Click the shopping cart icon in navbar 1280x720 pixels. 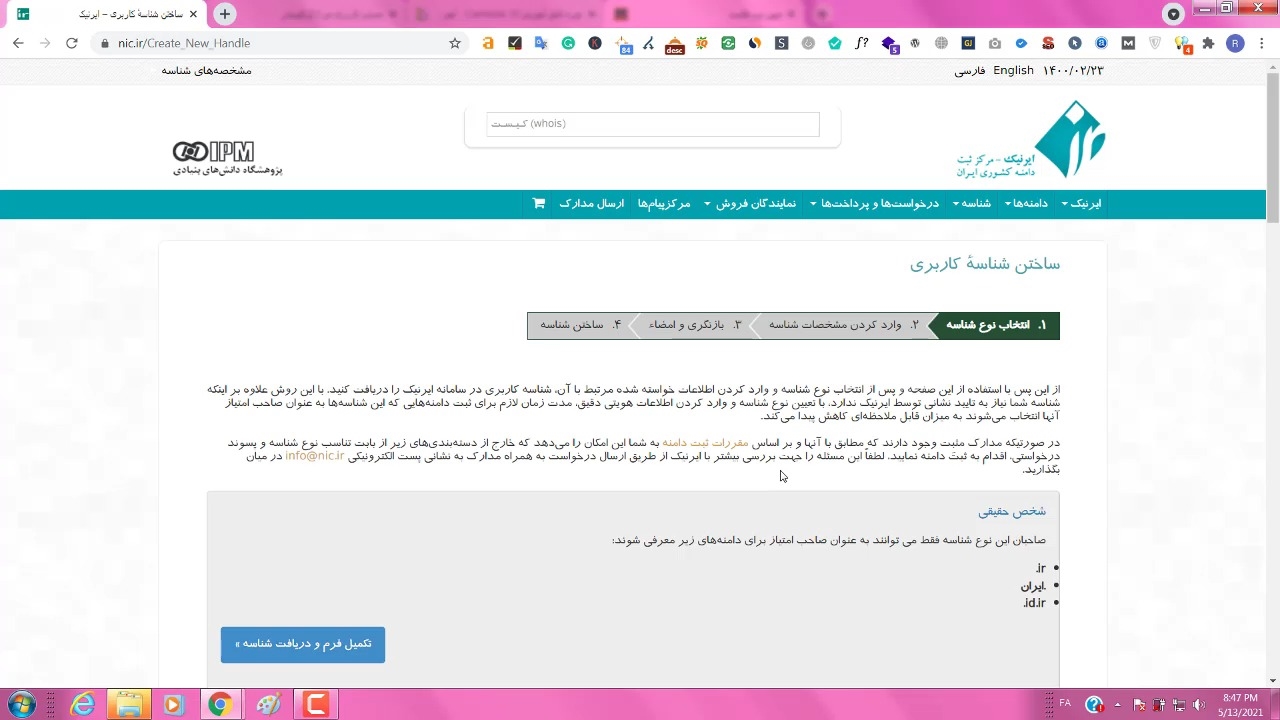(539, 204)
